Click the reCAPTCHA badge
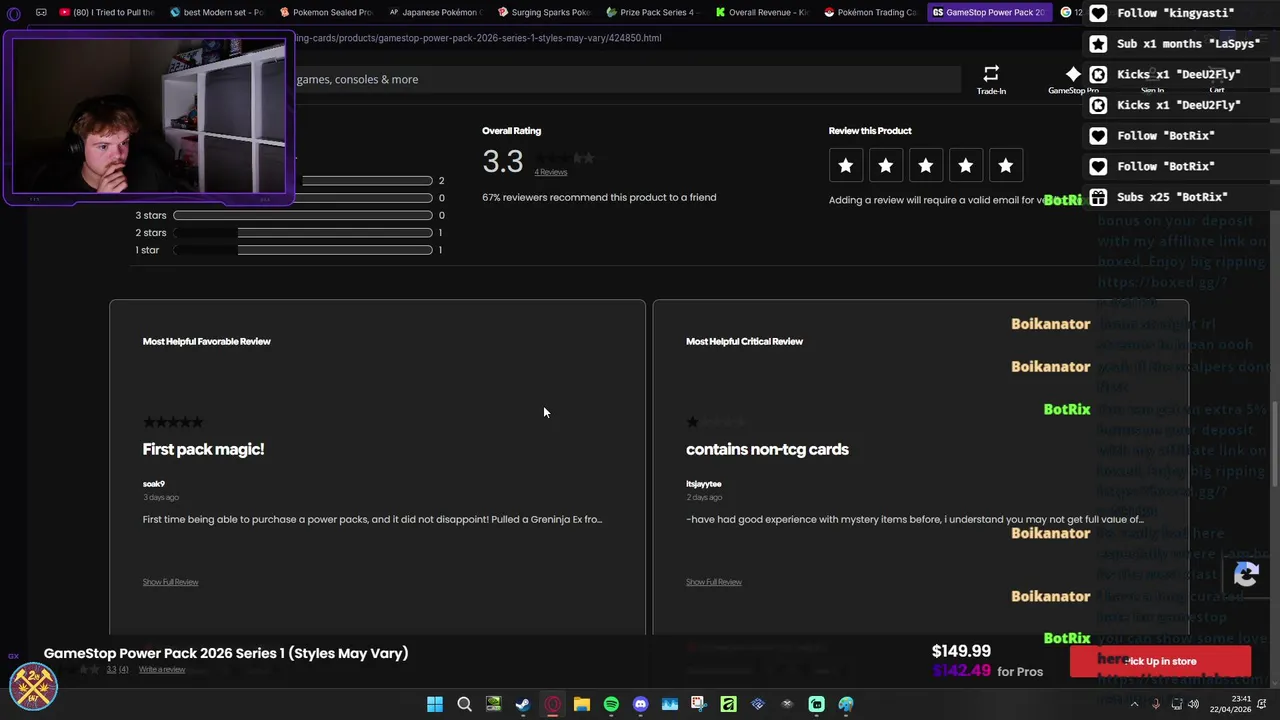The image size is (1280, 720). click(x=1246, y=575)
